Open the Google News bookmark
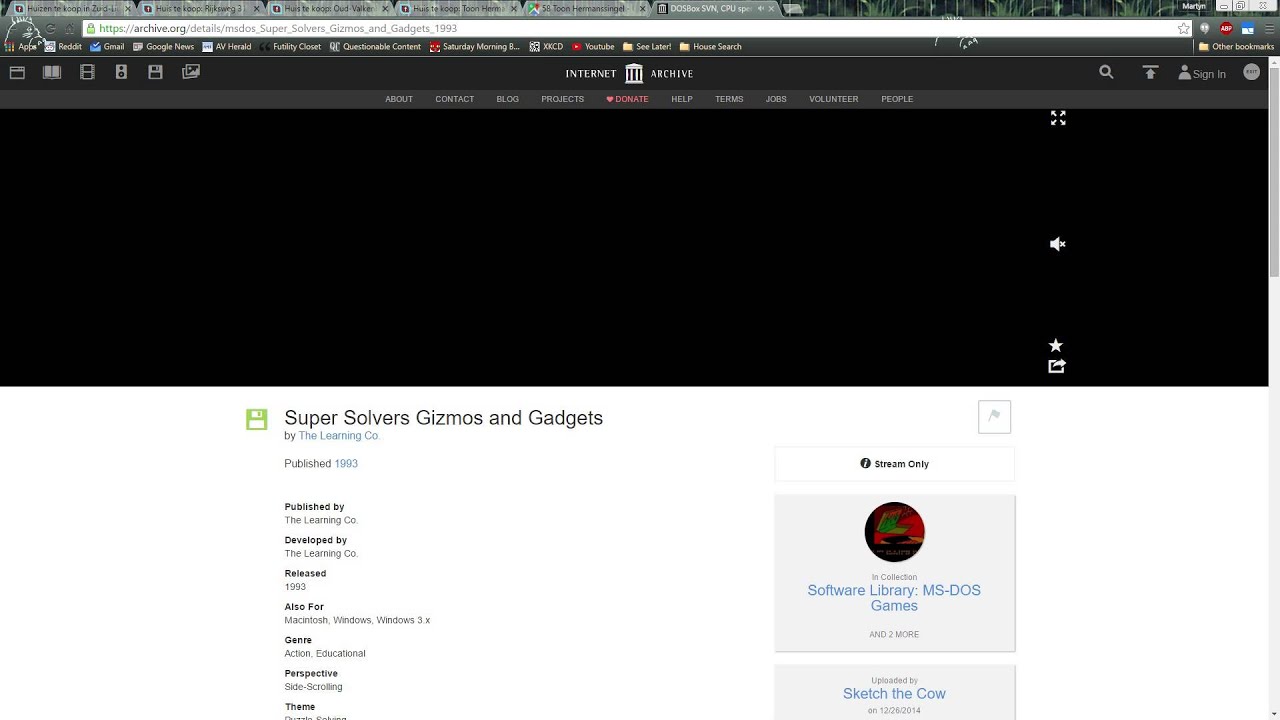This screenshot has width=1280, height=720. click(x=163, y=47)
